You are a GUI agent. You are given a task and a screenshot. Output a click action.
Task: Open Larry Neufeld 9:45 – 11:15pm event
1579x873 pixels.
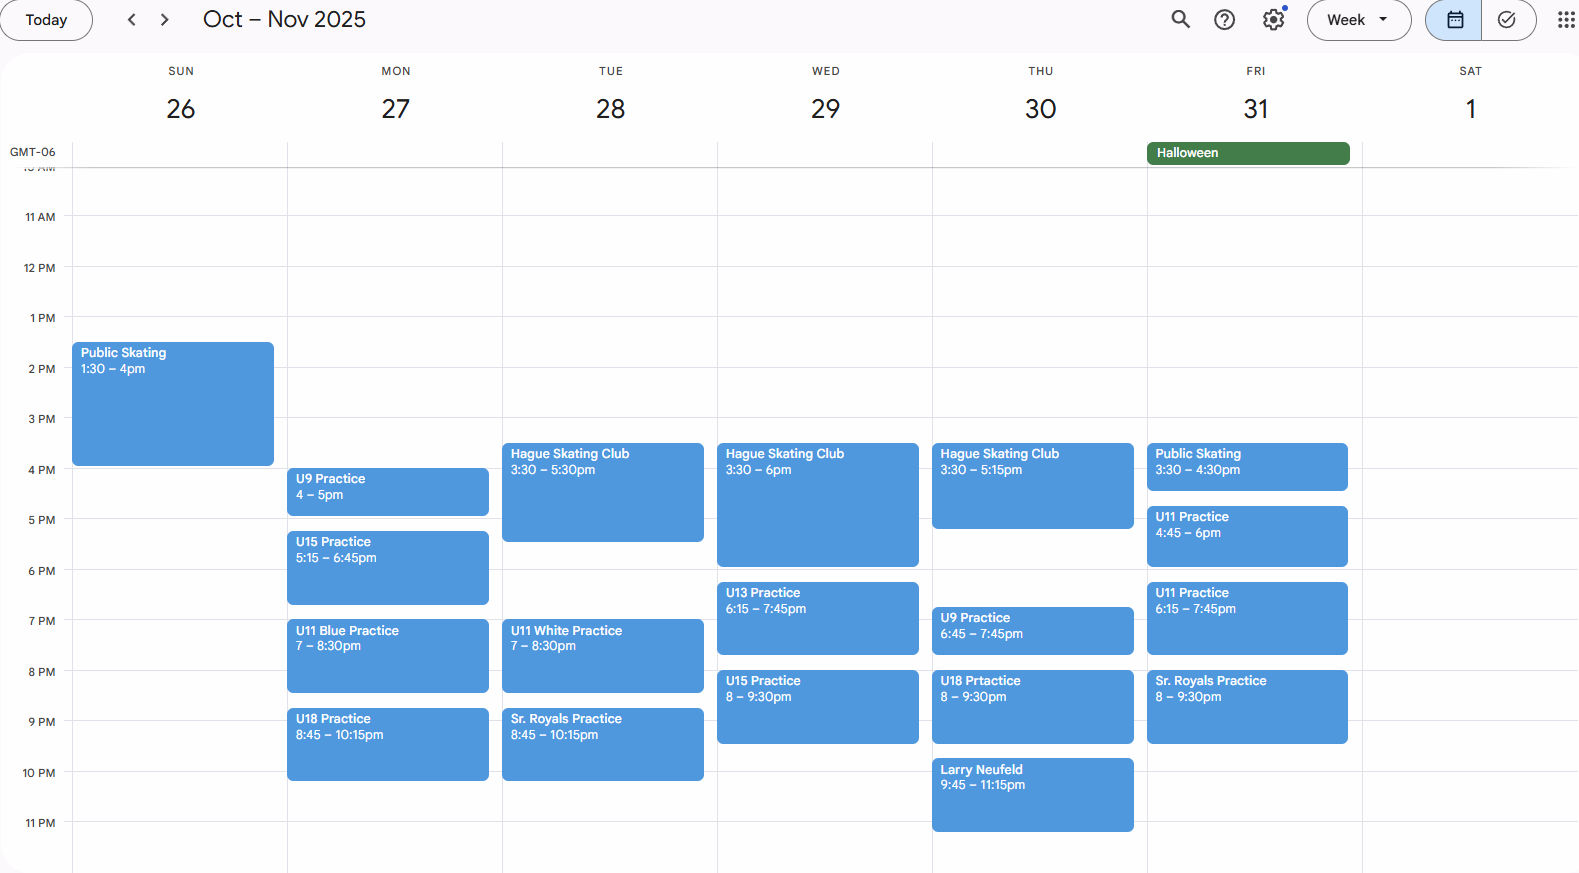[x=1033, y=795]
